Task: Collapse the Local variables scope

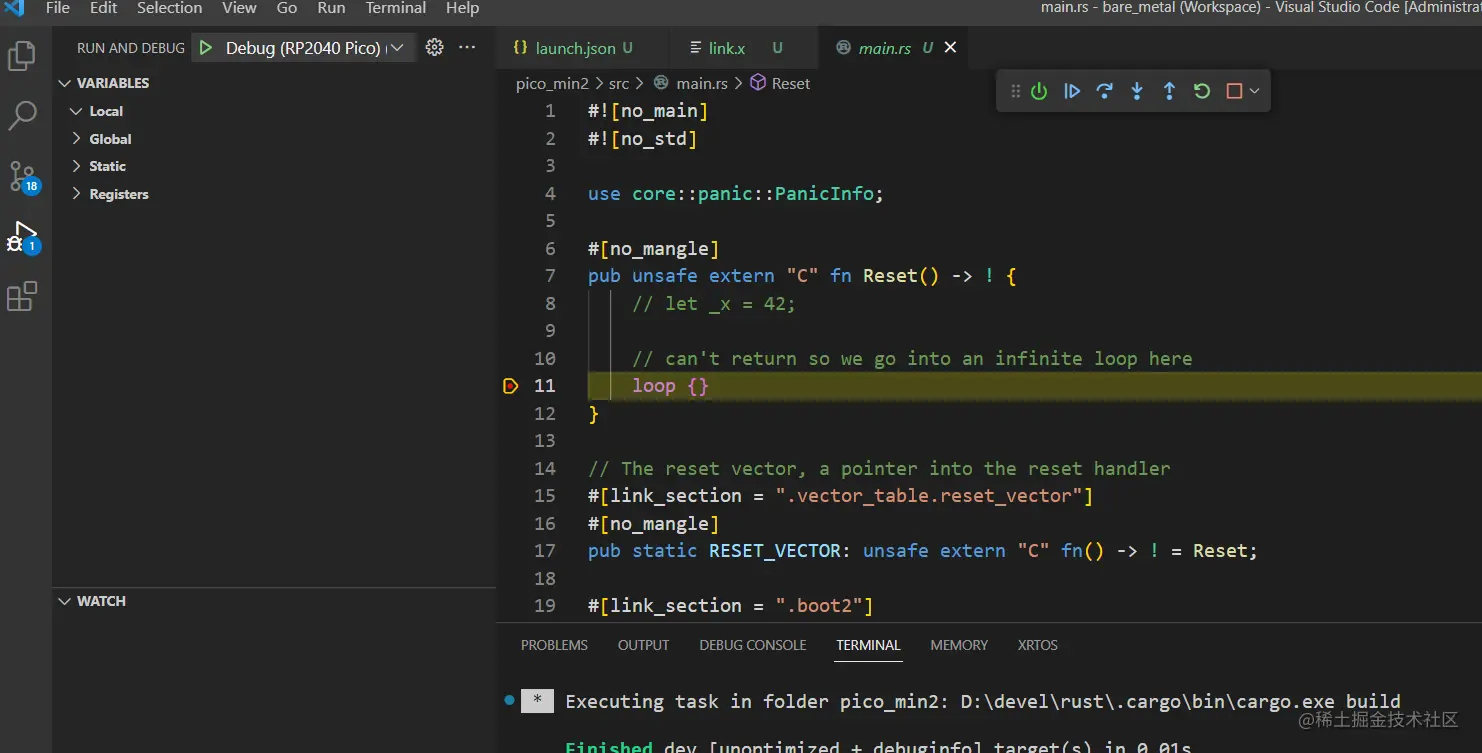Action: click(x=77, y=111)
